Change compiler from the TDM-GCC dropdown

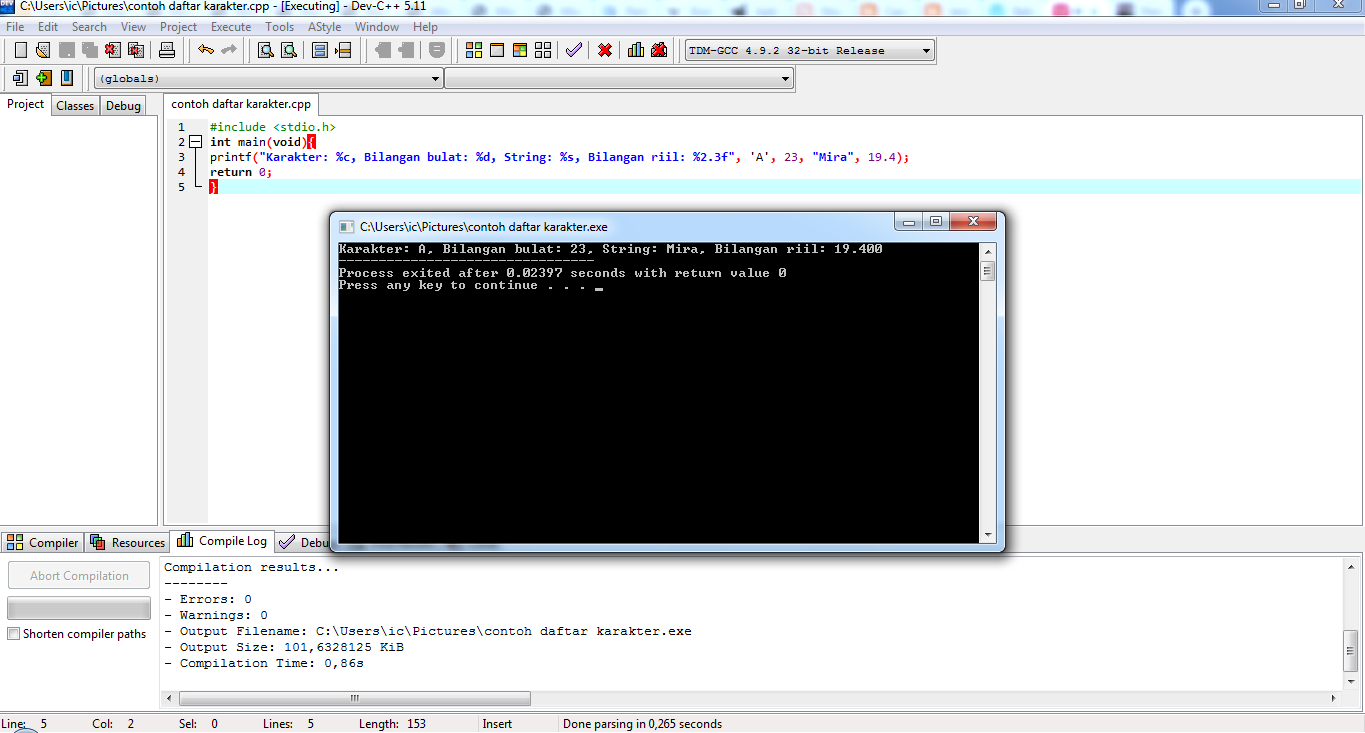[806, 50]
